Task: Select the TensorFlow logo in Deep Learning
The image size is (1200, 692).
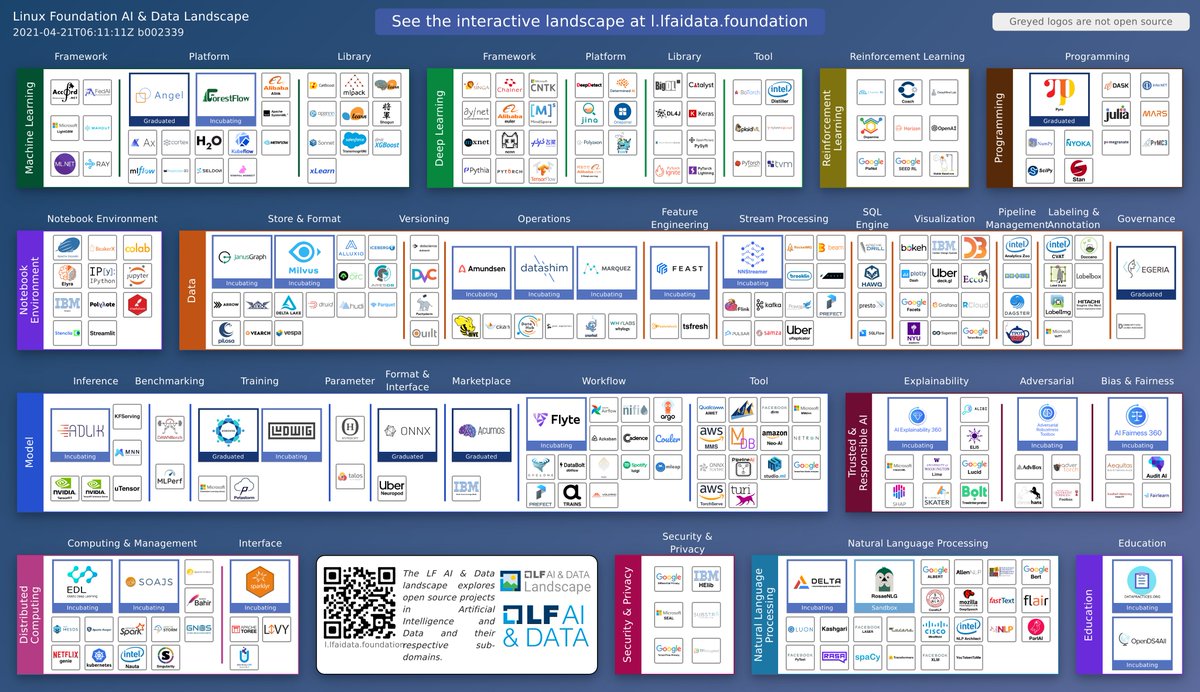Action: coord(543,171)
